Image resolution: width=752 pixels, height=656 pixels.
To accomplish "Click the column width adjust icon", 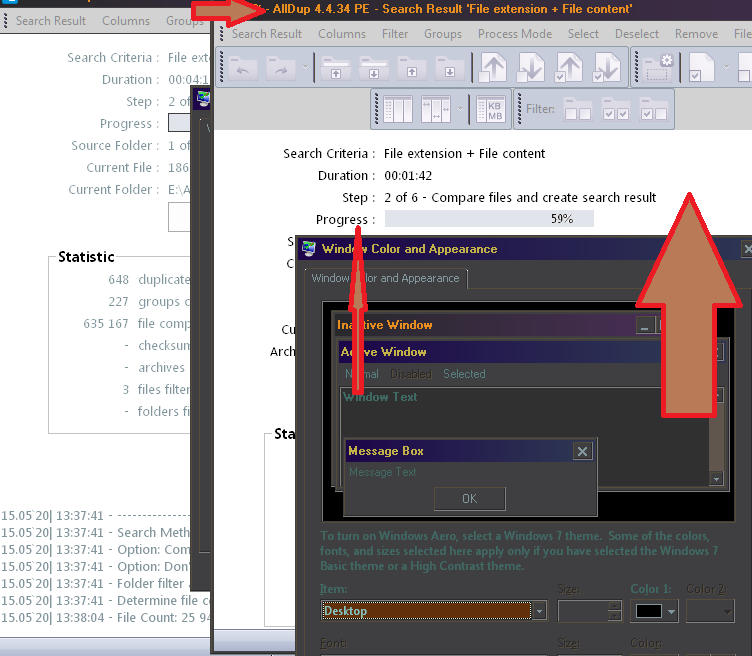I will (438, 109).
